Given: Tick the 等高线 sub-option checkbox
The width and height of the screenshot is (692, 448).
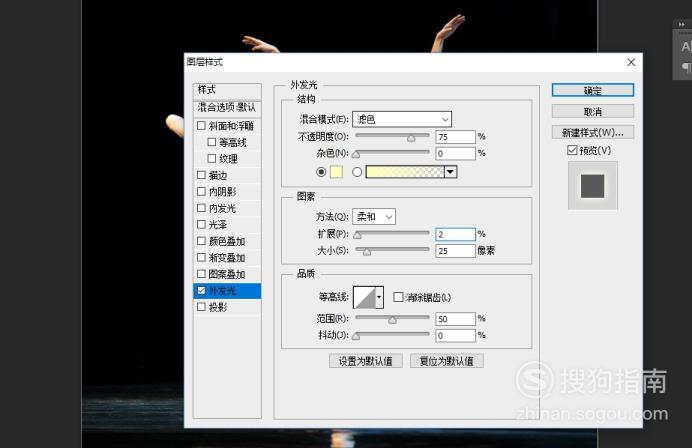Looking at the screenshot, I should tap(212, 142).
